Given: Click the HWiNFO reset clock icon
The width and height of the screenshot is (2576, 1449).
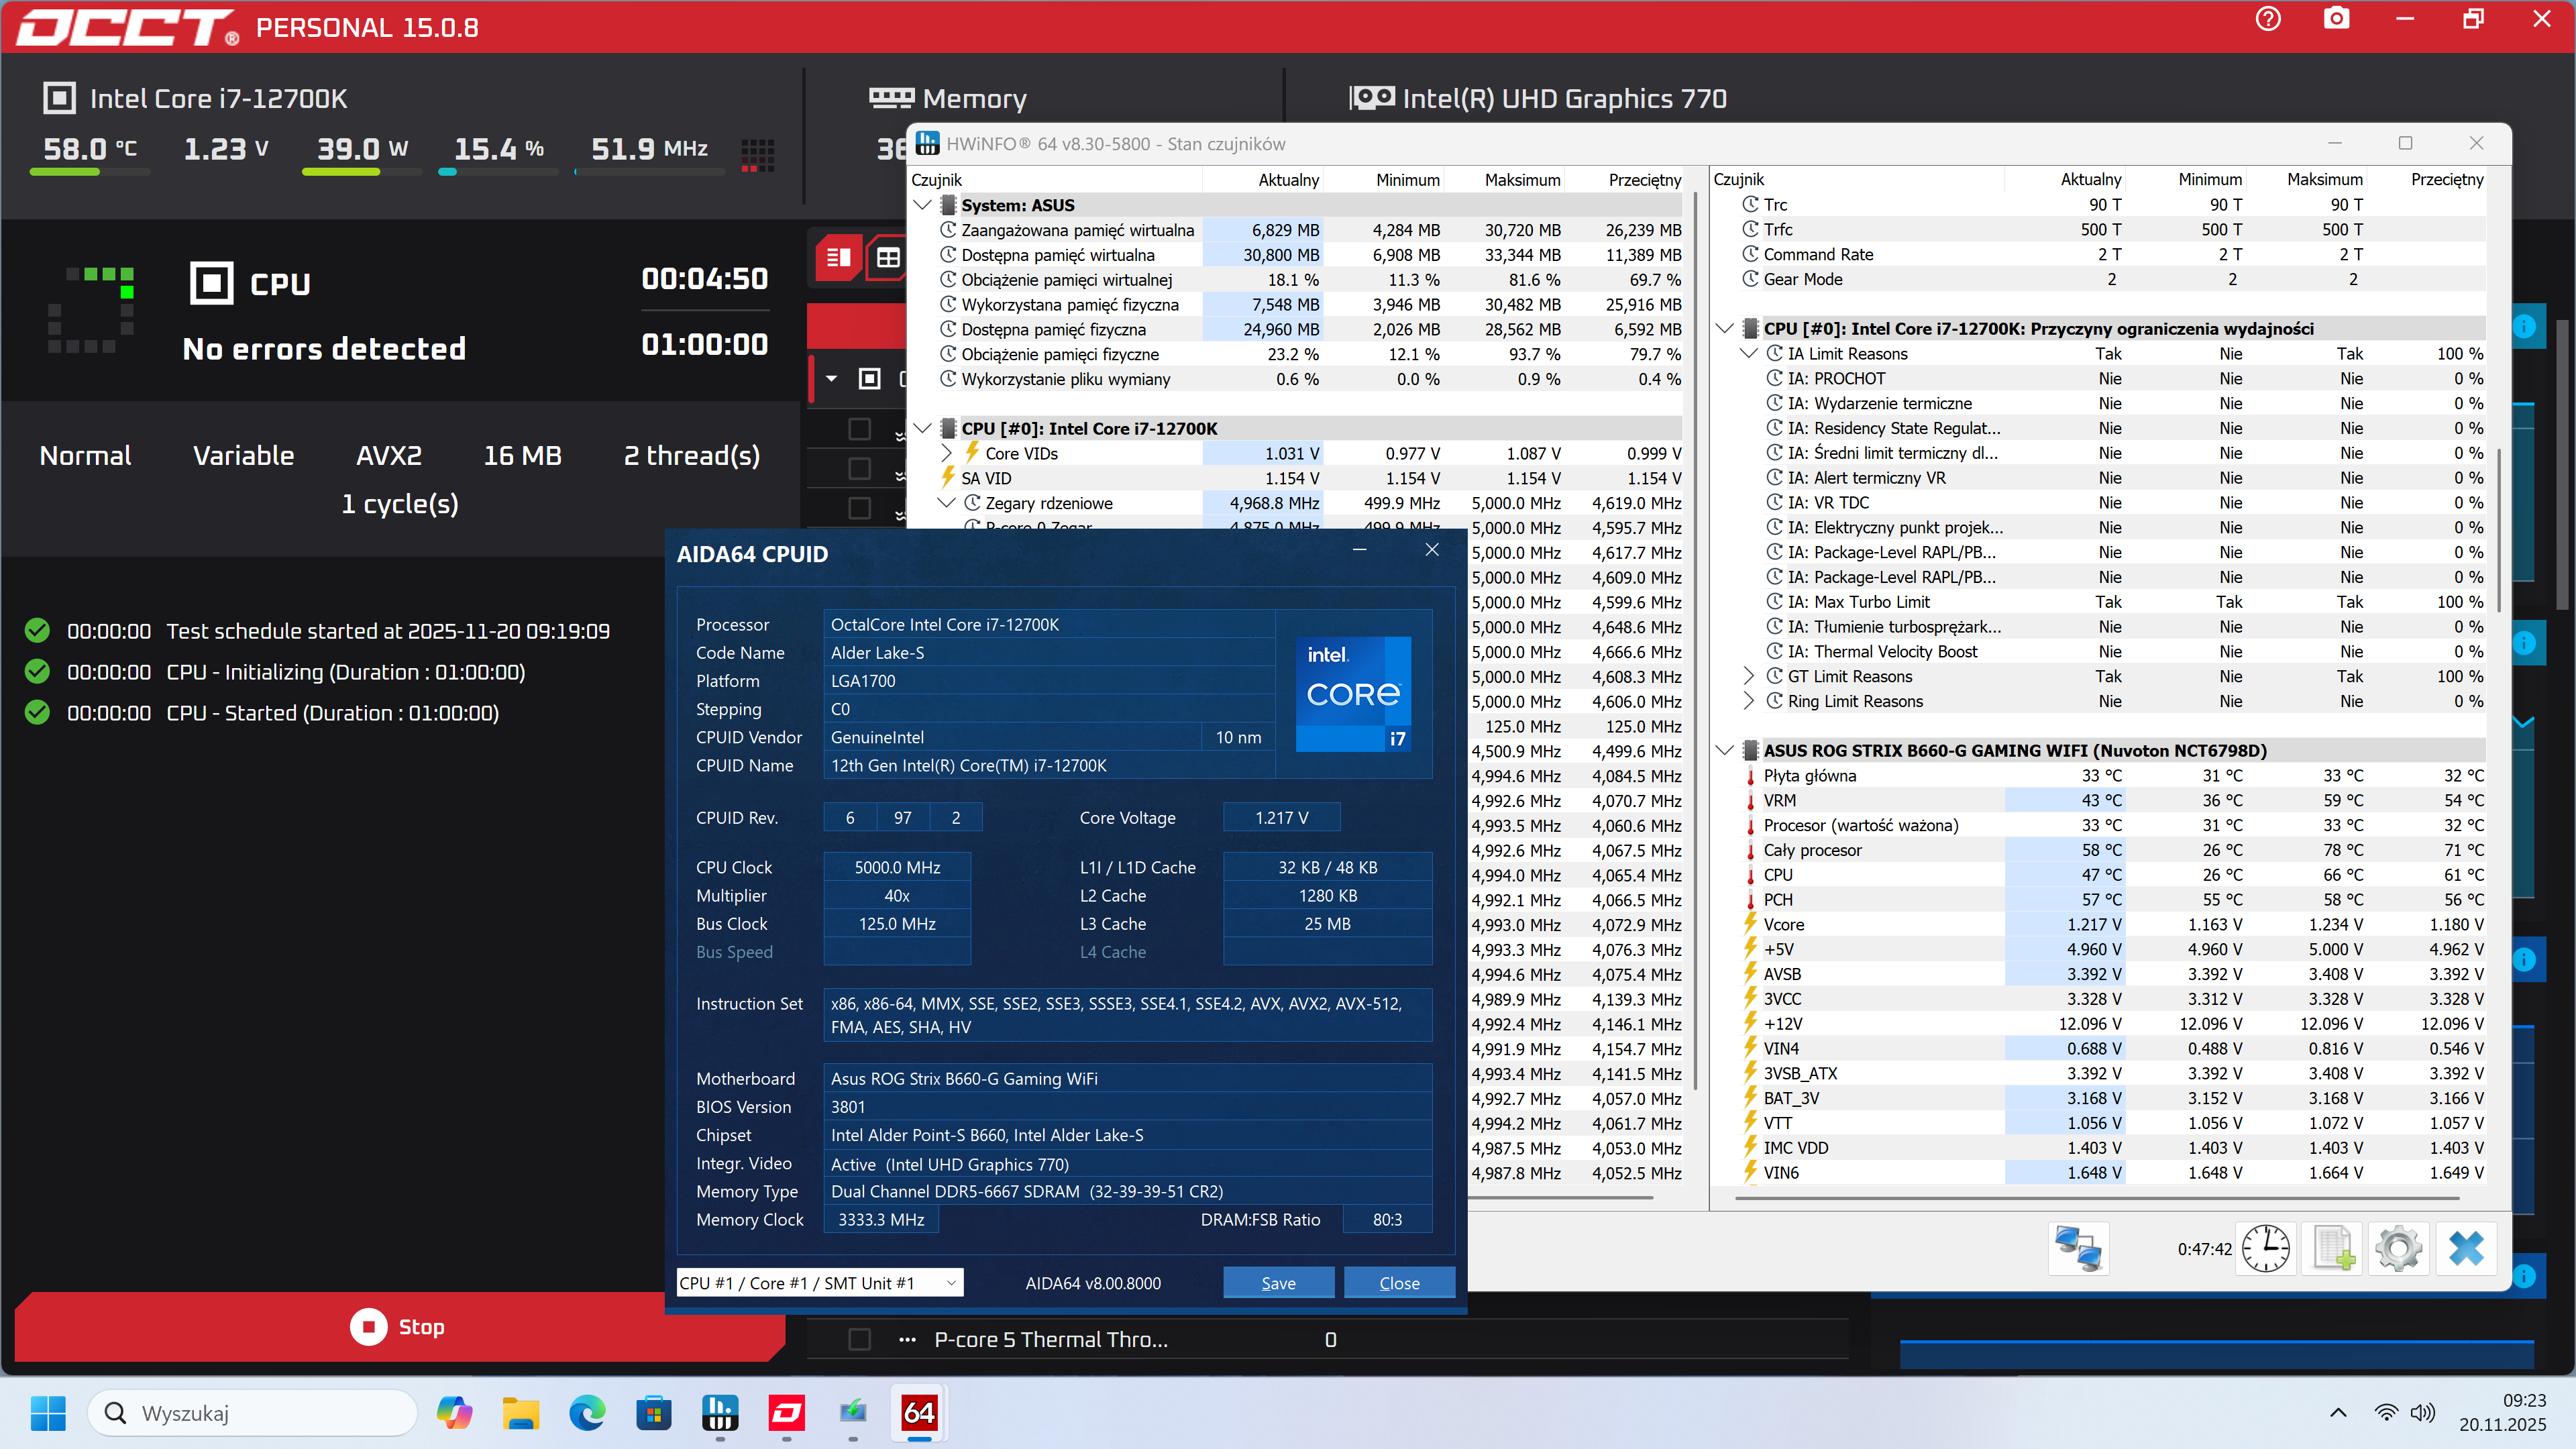Looking at the screenshot, I should (2265, 1248).
